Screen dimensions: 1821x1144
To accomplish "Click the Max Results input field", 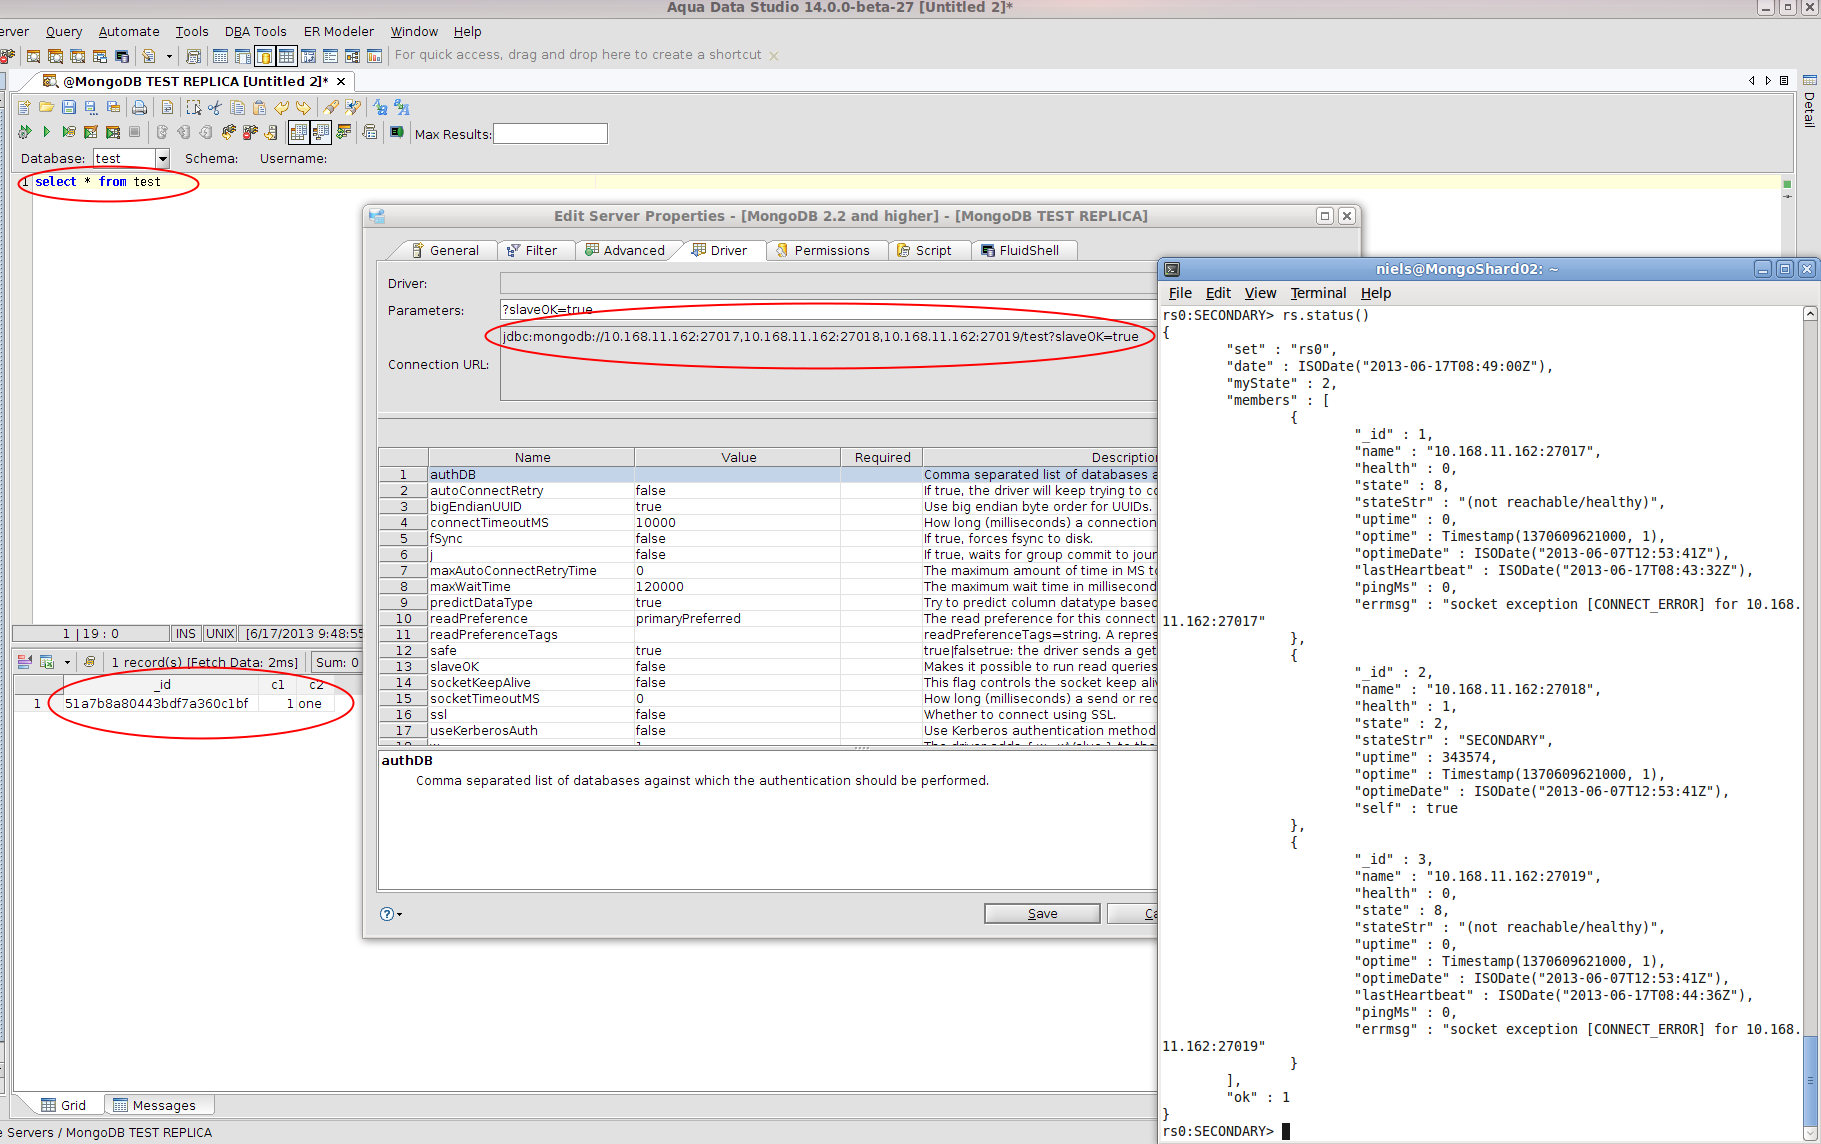I will [550, 133].
